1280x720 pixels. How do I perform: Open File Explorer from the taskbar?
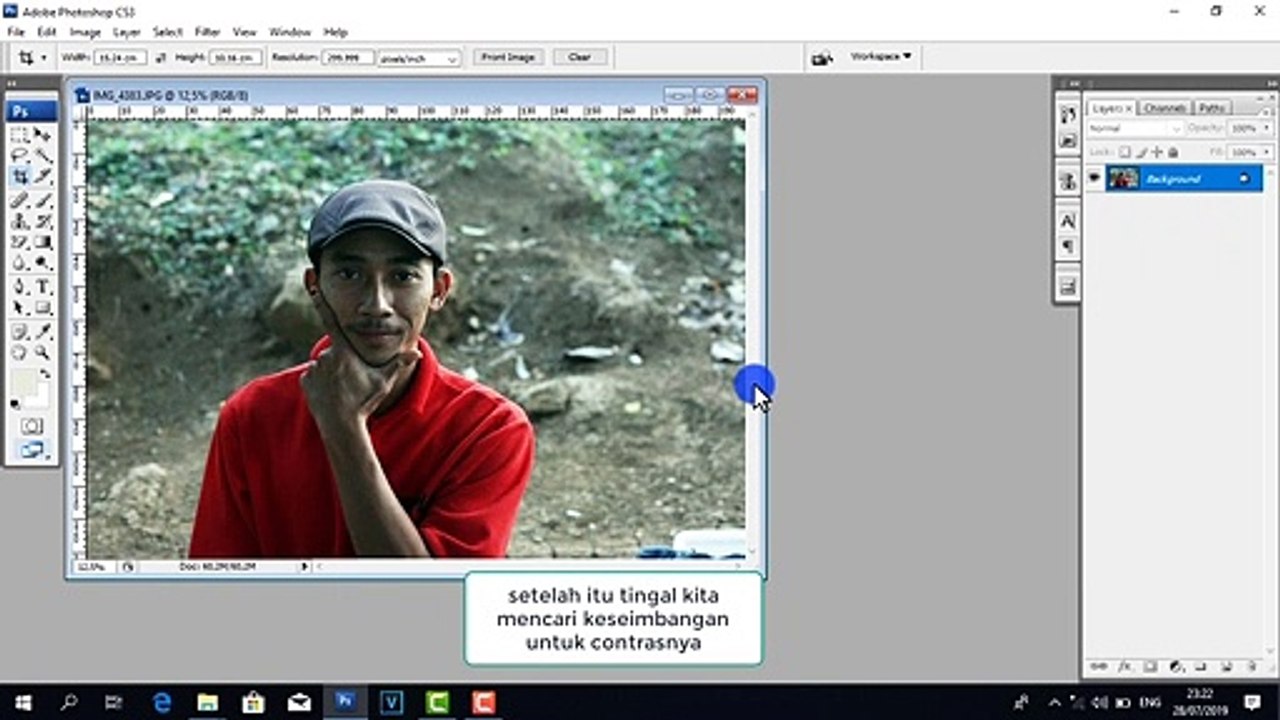tap(208, 702)
